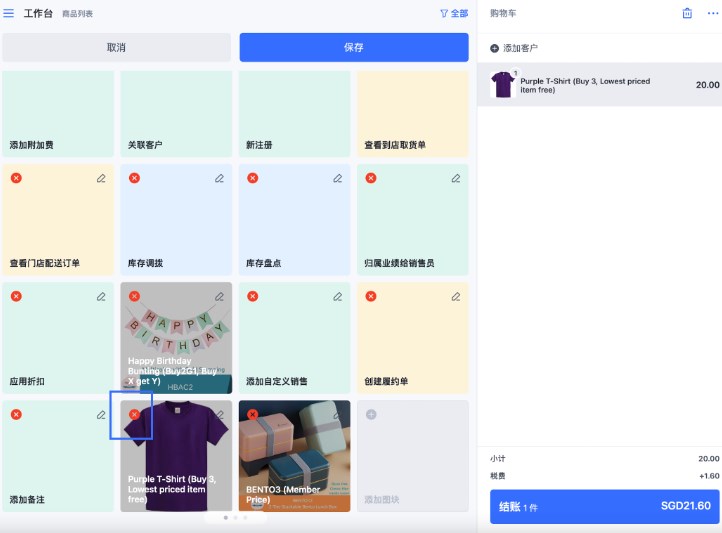
Task: Remove the 库存盘点 tile
Action: [253, 178]
